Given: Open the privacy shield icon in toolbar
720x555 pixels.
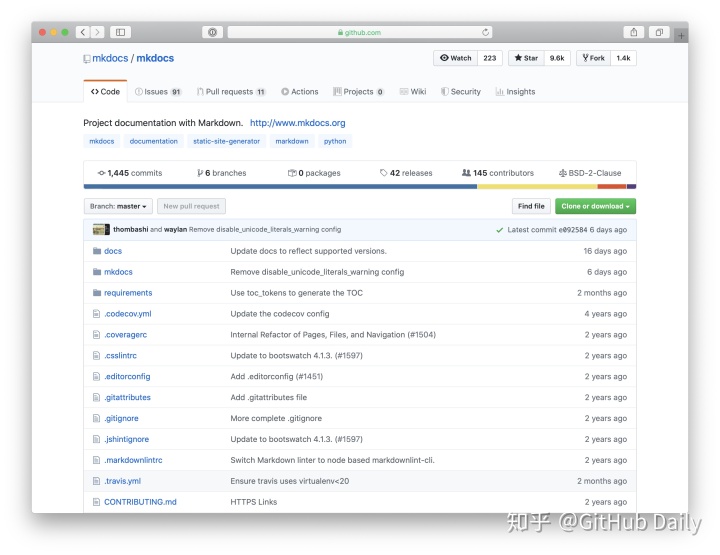Looking at the screenshot, I should 212,32.
